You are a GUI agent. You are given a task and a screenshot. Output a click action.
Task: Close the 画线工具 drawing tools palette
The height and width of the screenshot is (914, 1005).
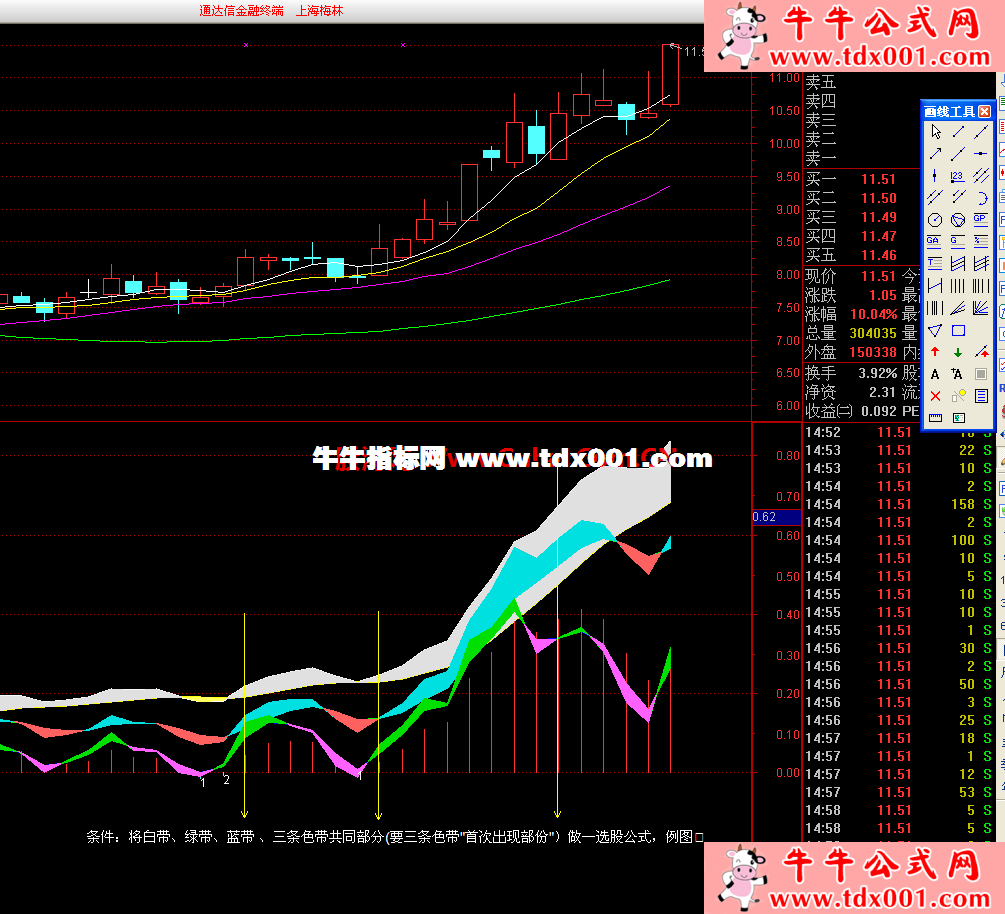984,111
